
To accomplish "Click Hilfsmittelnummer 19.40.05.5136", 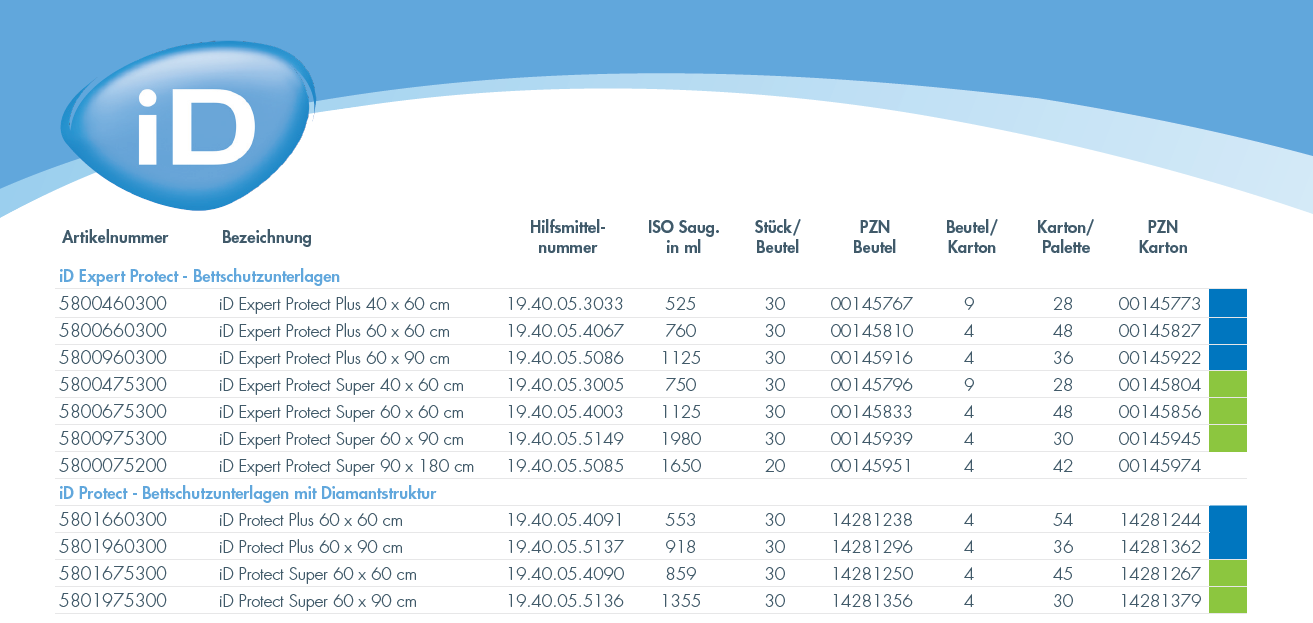I will [x=565, y=600].
